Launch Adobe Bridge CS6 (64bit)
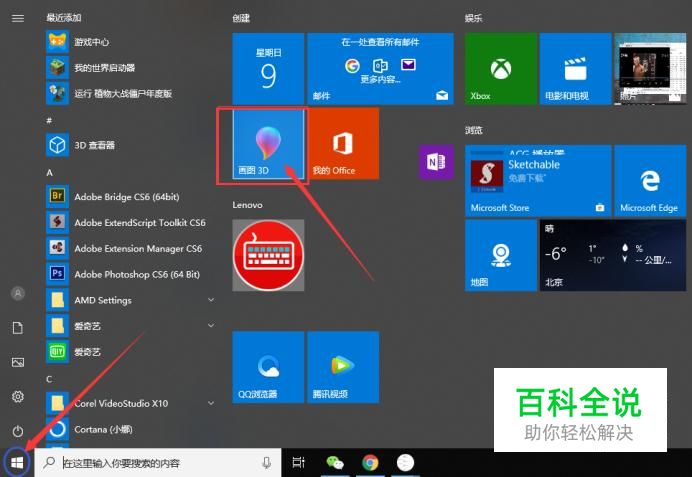Image resolution: width=692 pixels, height=477 pixels. pos(130,197)
